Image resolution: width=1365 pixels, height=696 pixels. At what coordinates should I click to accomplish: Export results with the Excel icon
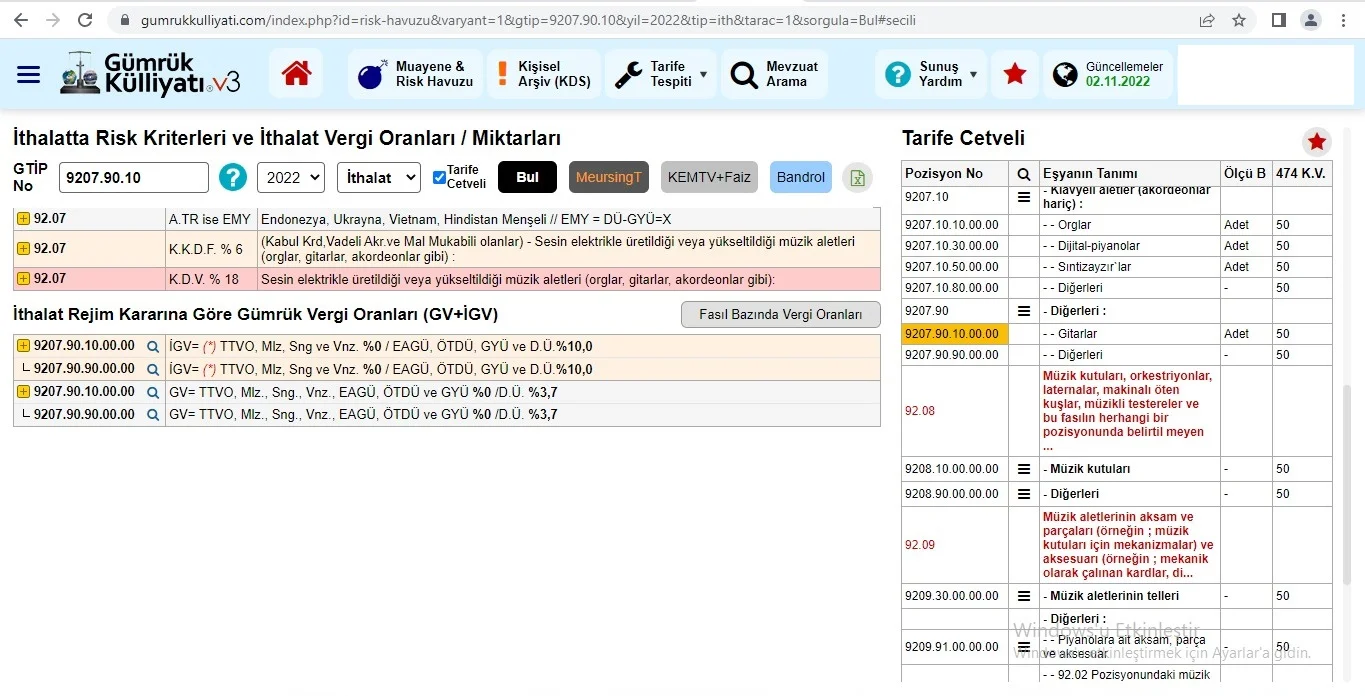(x=857, y=177)
